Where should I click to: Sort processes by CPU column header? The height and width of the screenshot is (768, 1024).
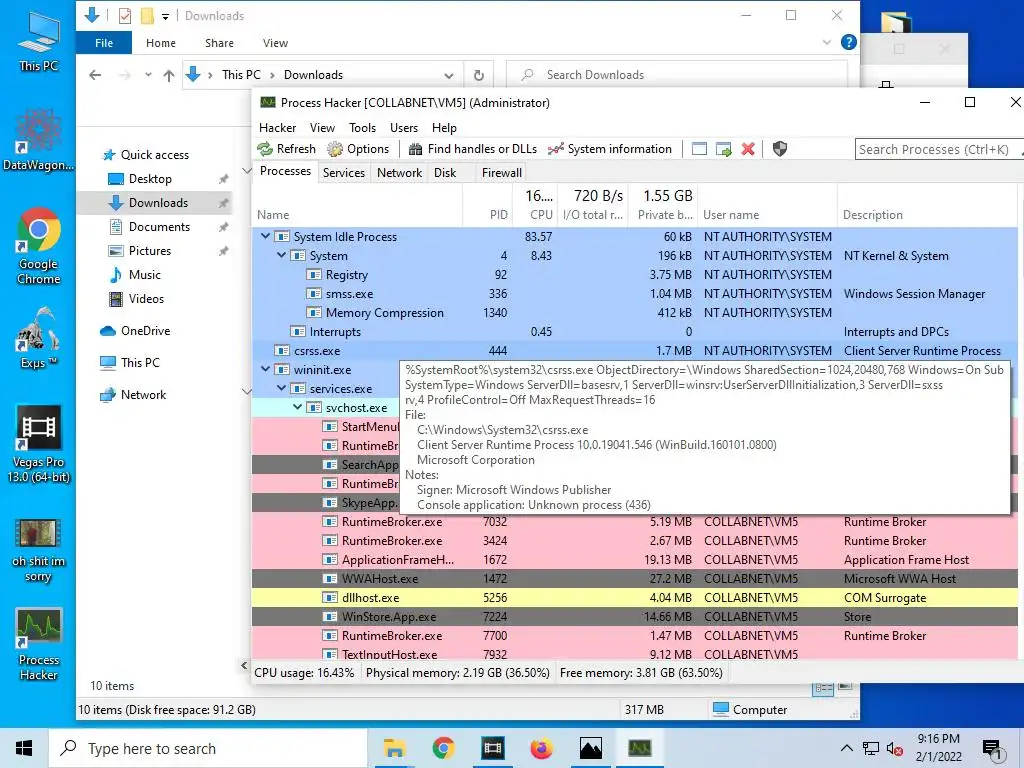click(x=535, y=205)
